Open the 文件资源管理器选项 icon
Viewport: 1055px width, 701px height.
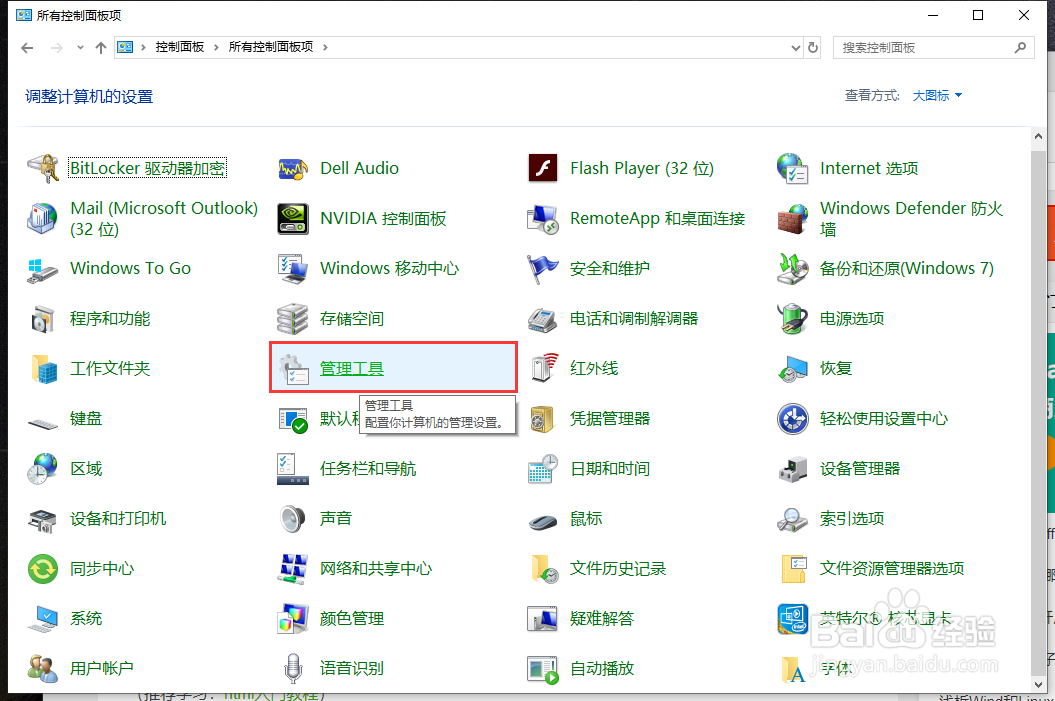pyautogui.click(x=793, y=569)
